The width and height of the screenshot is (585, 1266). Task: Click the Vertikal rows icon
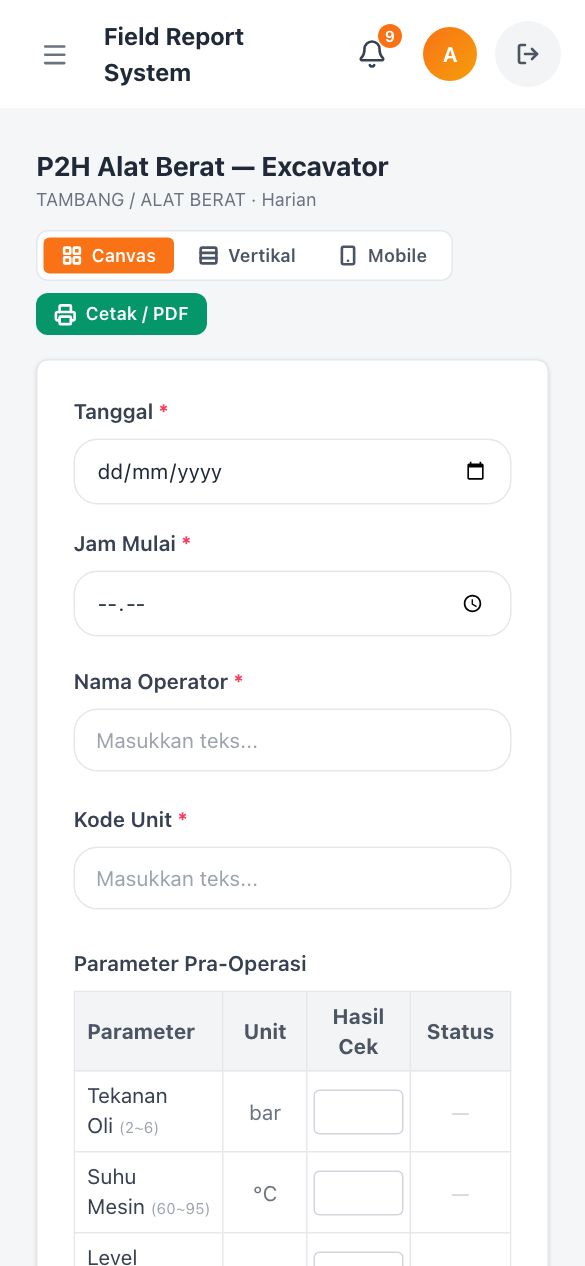click(x=208, y=256)
